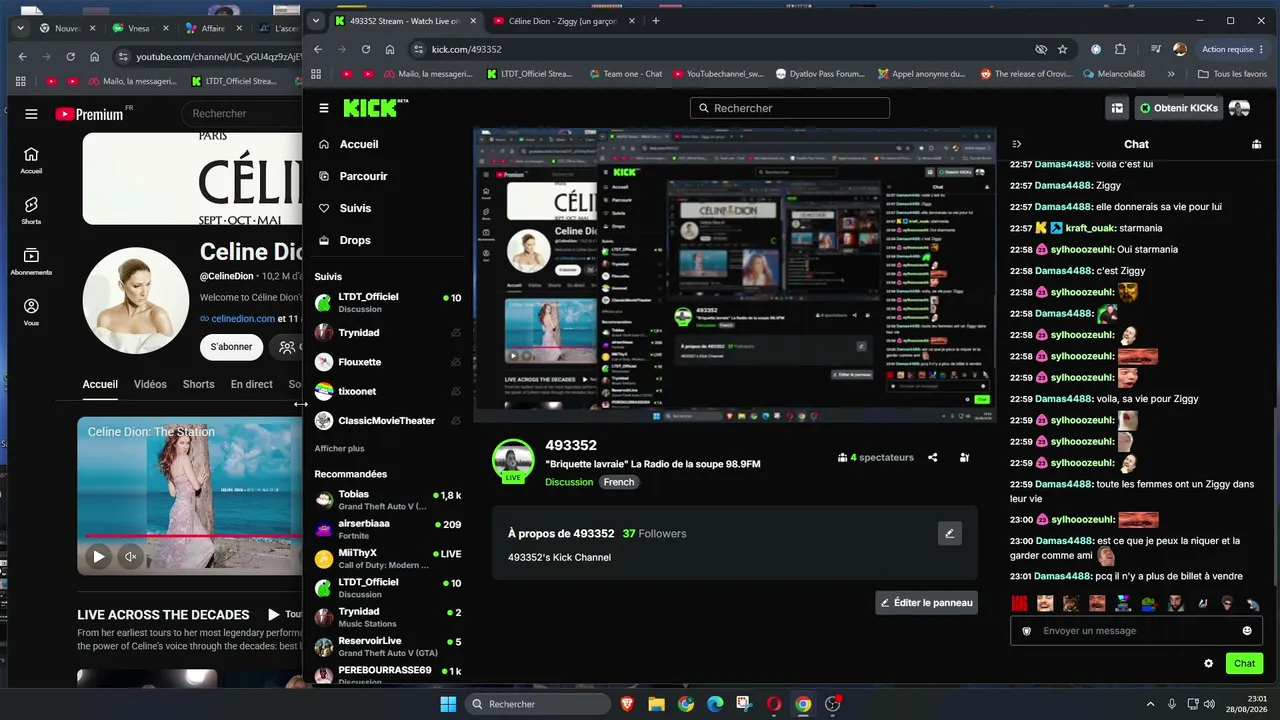Unmute the Celine Dion channel trailer video
Image resolution: width=1280 pixels, height=720 pixels.
click(130, 557)
